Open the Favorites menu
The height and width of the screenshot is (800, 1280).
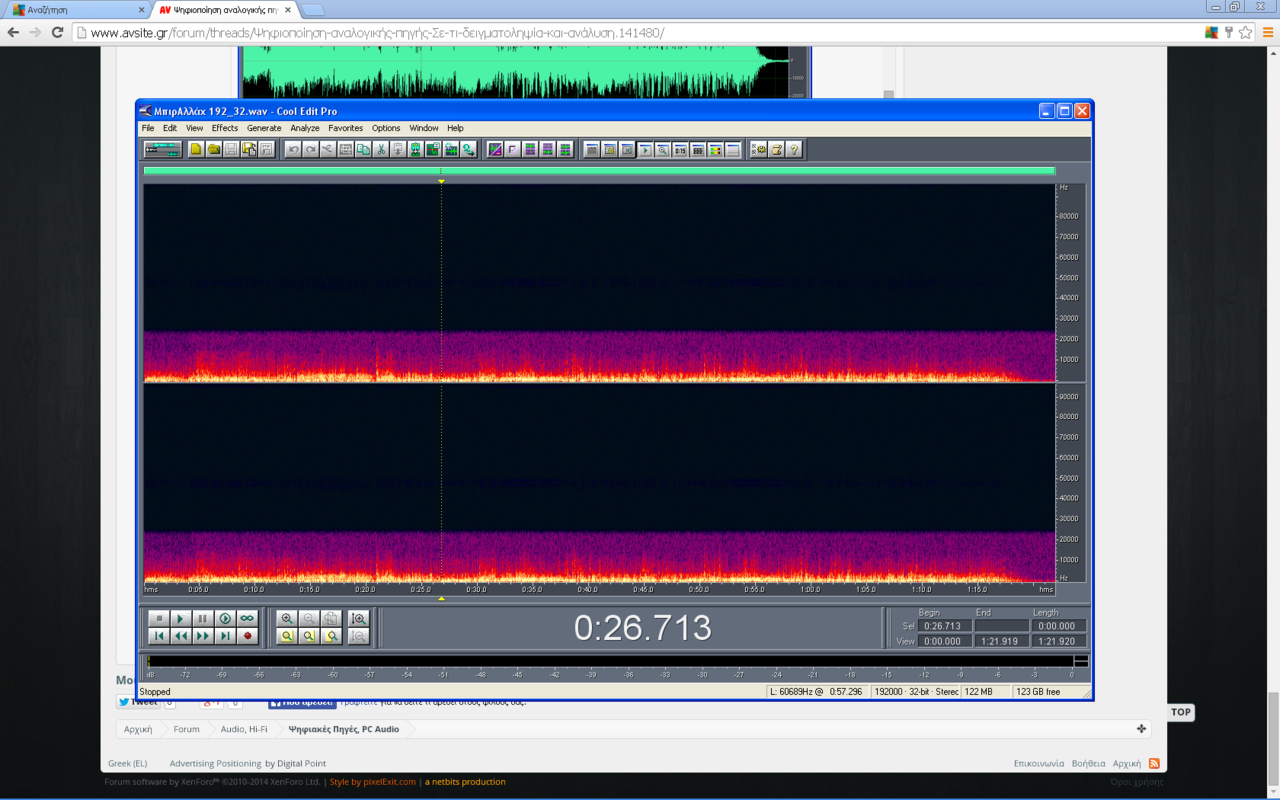point(346,128)
